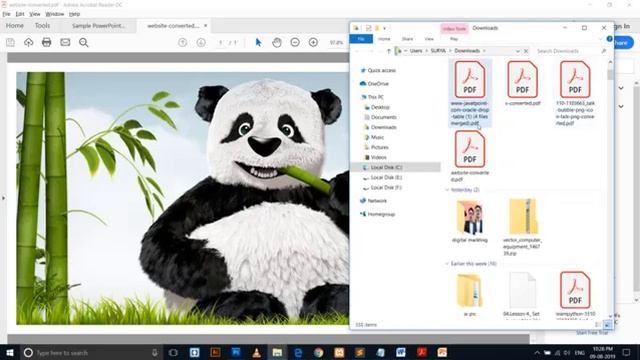
Task: Select Quick access in navigation pane
Action: click(x=381, y=70)
